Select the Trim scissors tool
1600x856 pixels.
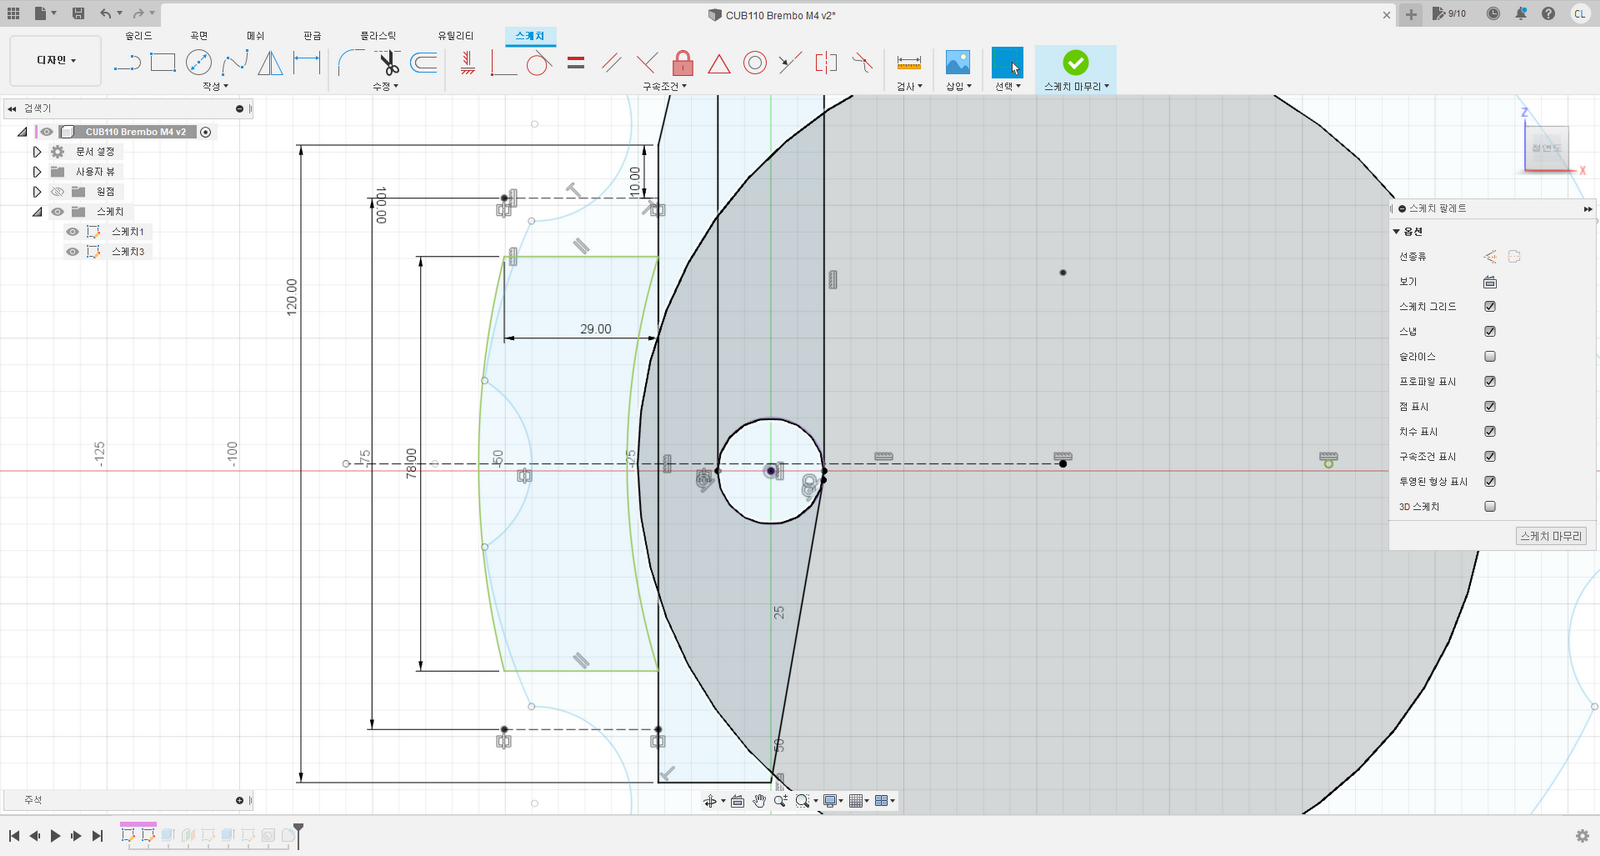(389, 63)
